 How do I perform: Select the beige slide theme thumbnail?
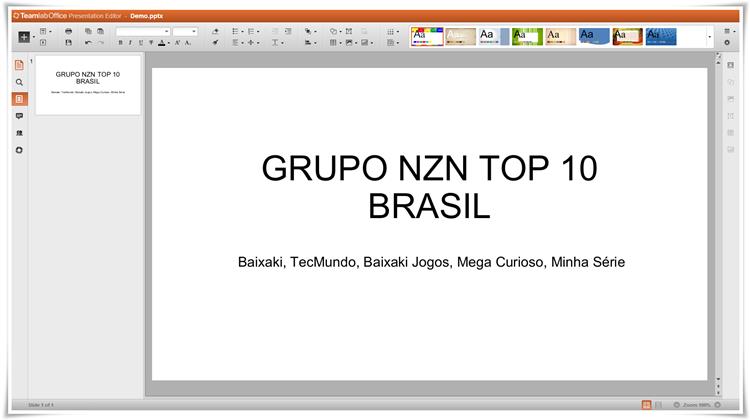[461, 36]
